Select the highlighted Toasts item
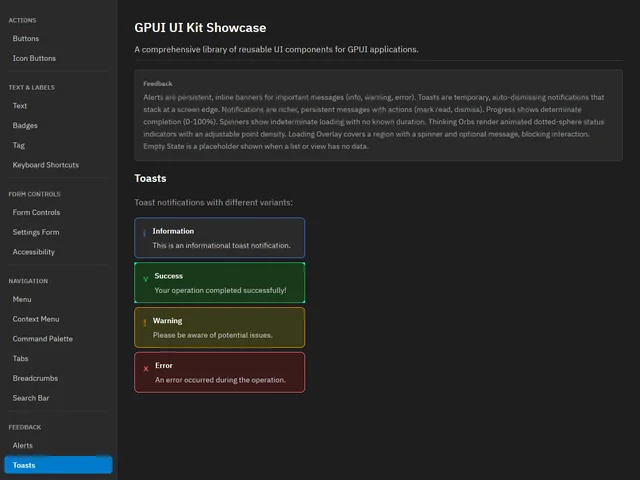640x480 pixels. coord(58,465)
